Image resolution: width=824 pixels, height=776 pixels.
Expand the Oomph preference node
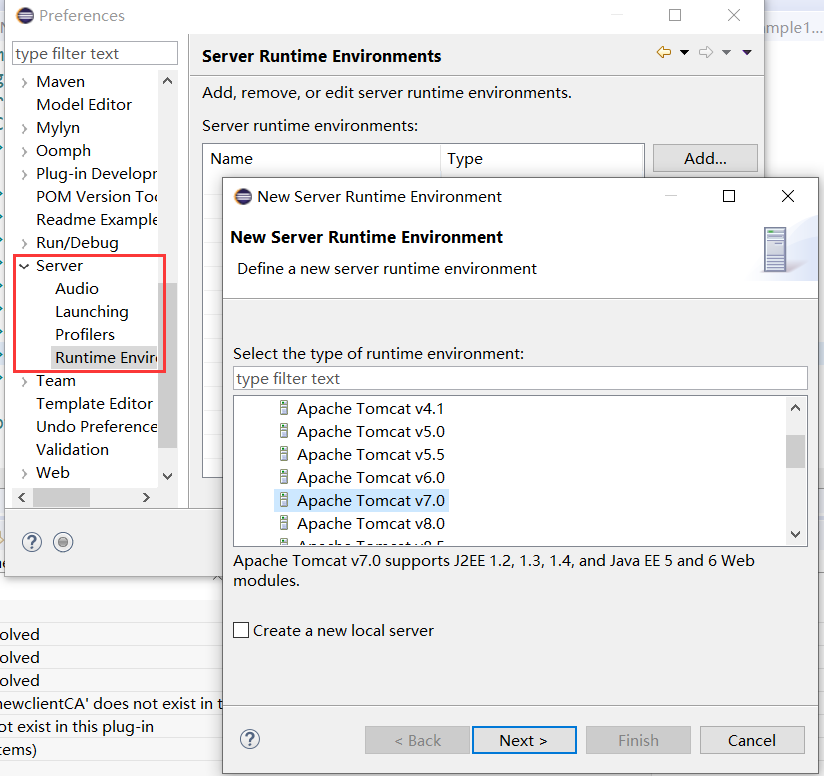pyautogui.click(x=24, y=151)
